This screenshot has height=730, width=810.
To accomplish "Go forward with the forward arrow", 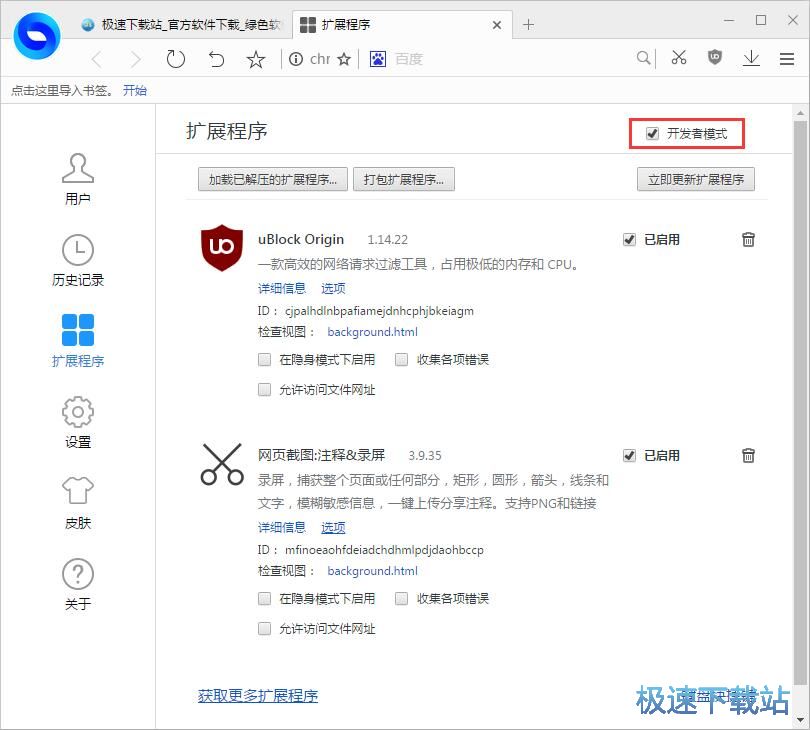I will coord(135,59).
